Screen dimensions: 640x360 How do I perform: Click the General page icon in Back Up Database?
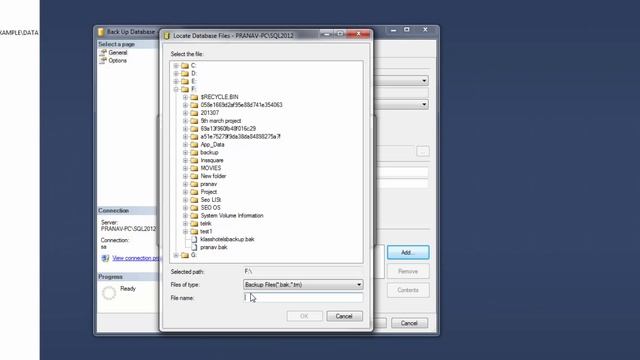pos(103,53)
